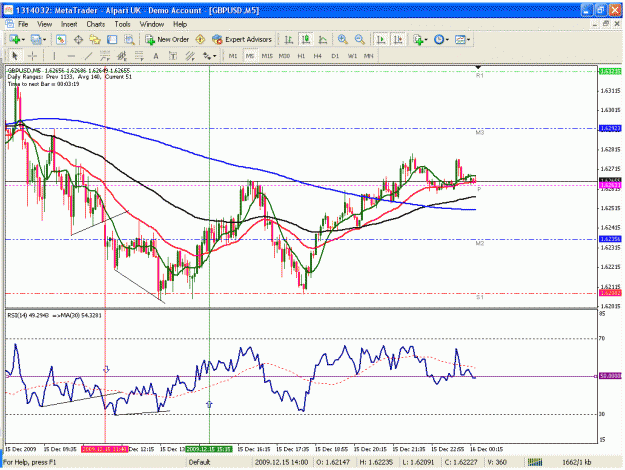Open the Window menu
This screenshot has width=625, height=470.
coord(152,24)
